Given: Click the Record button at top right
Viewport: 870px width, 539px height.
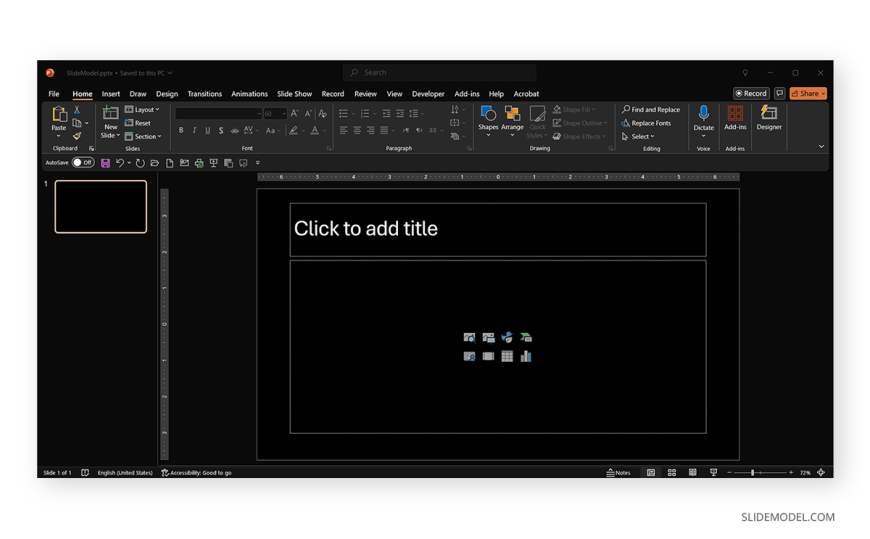Looking at the screenshot, I should (751, 93).
